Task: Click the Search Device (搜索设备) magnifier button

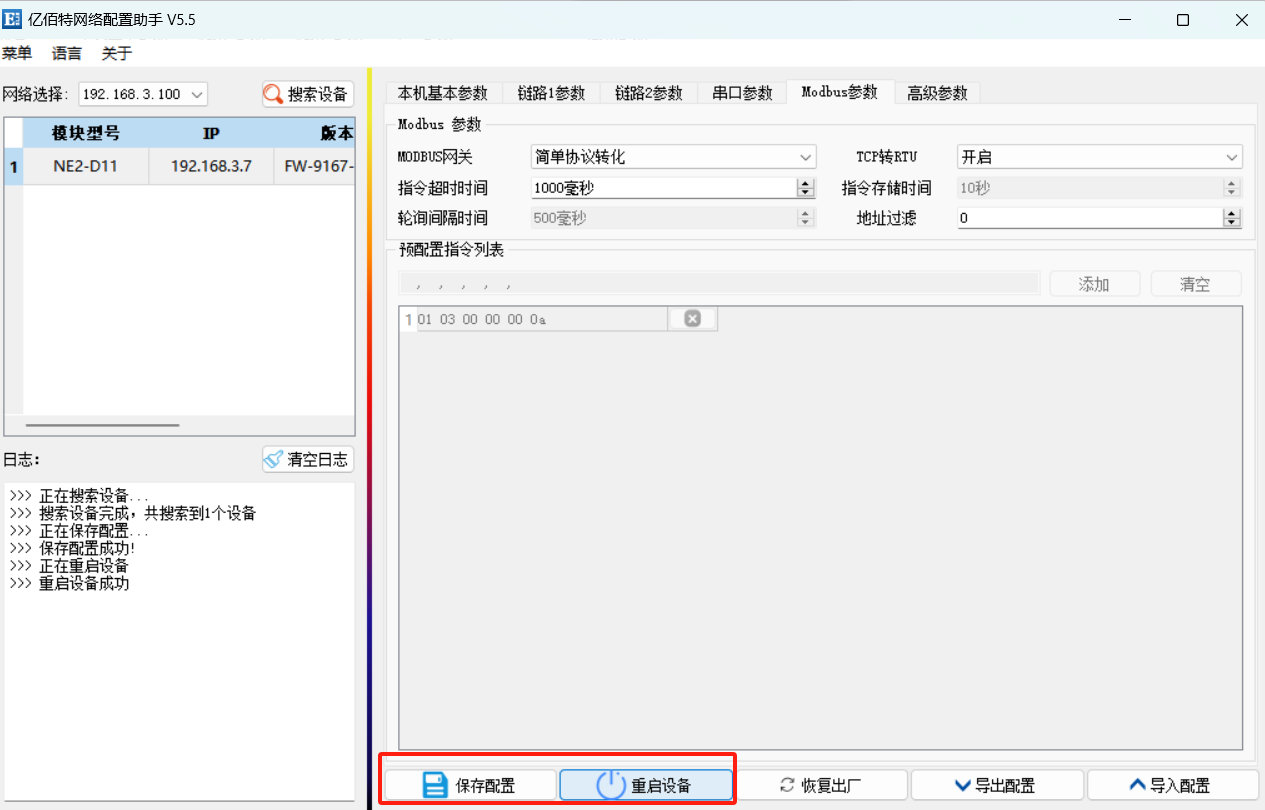Action: (x=307, y=94)
